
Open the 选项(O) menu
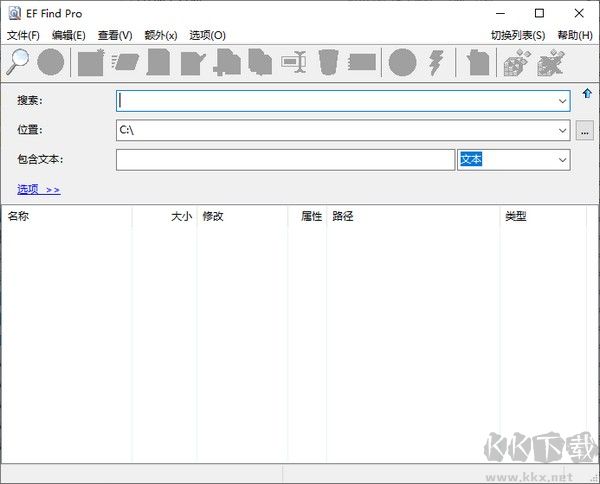207,35
